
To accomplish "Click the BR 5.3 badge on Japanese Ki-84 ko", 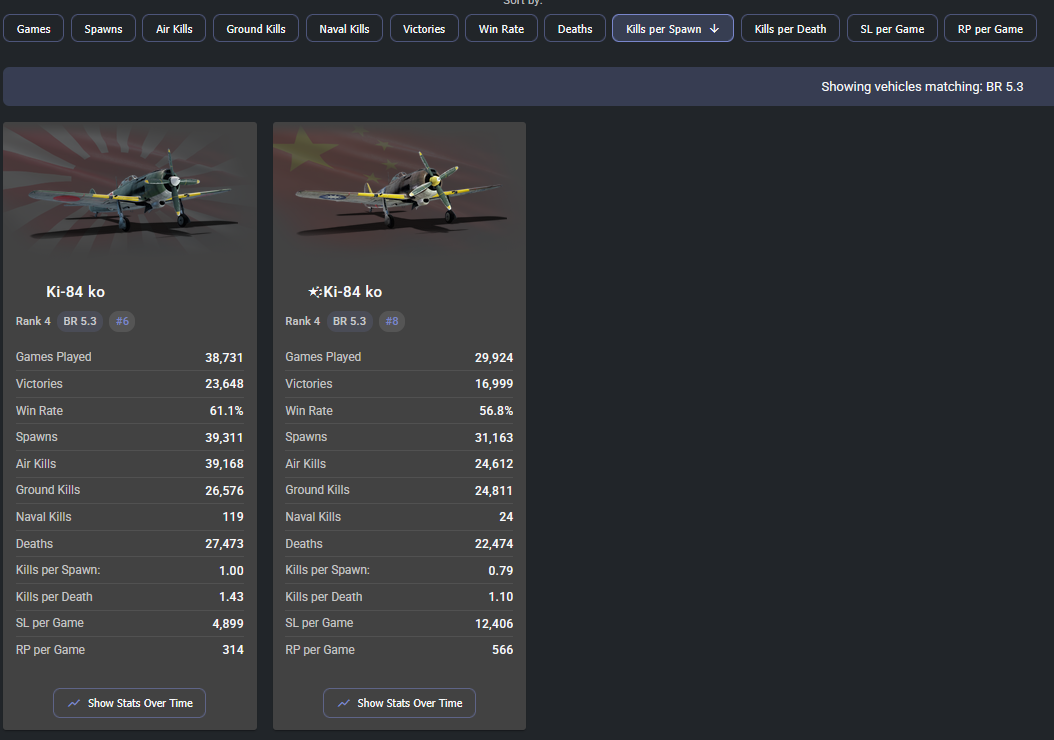I will click(x=80, y=321).
